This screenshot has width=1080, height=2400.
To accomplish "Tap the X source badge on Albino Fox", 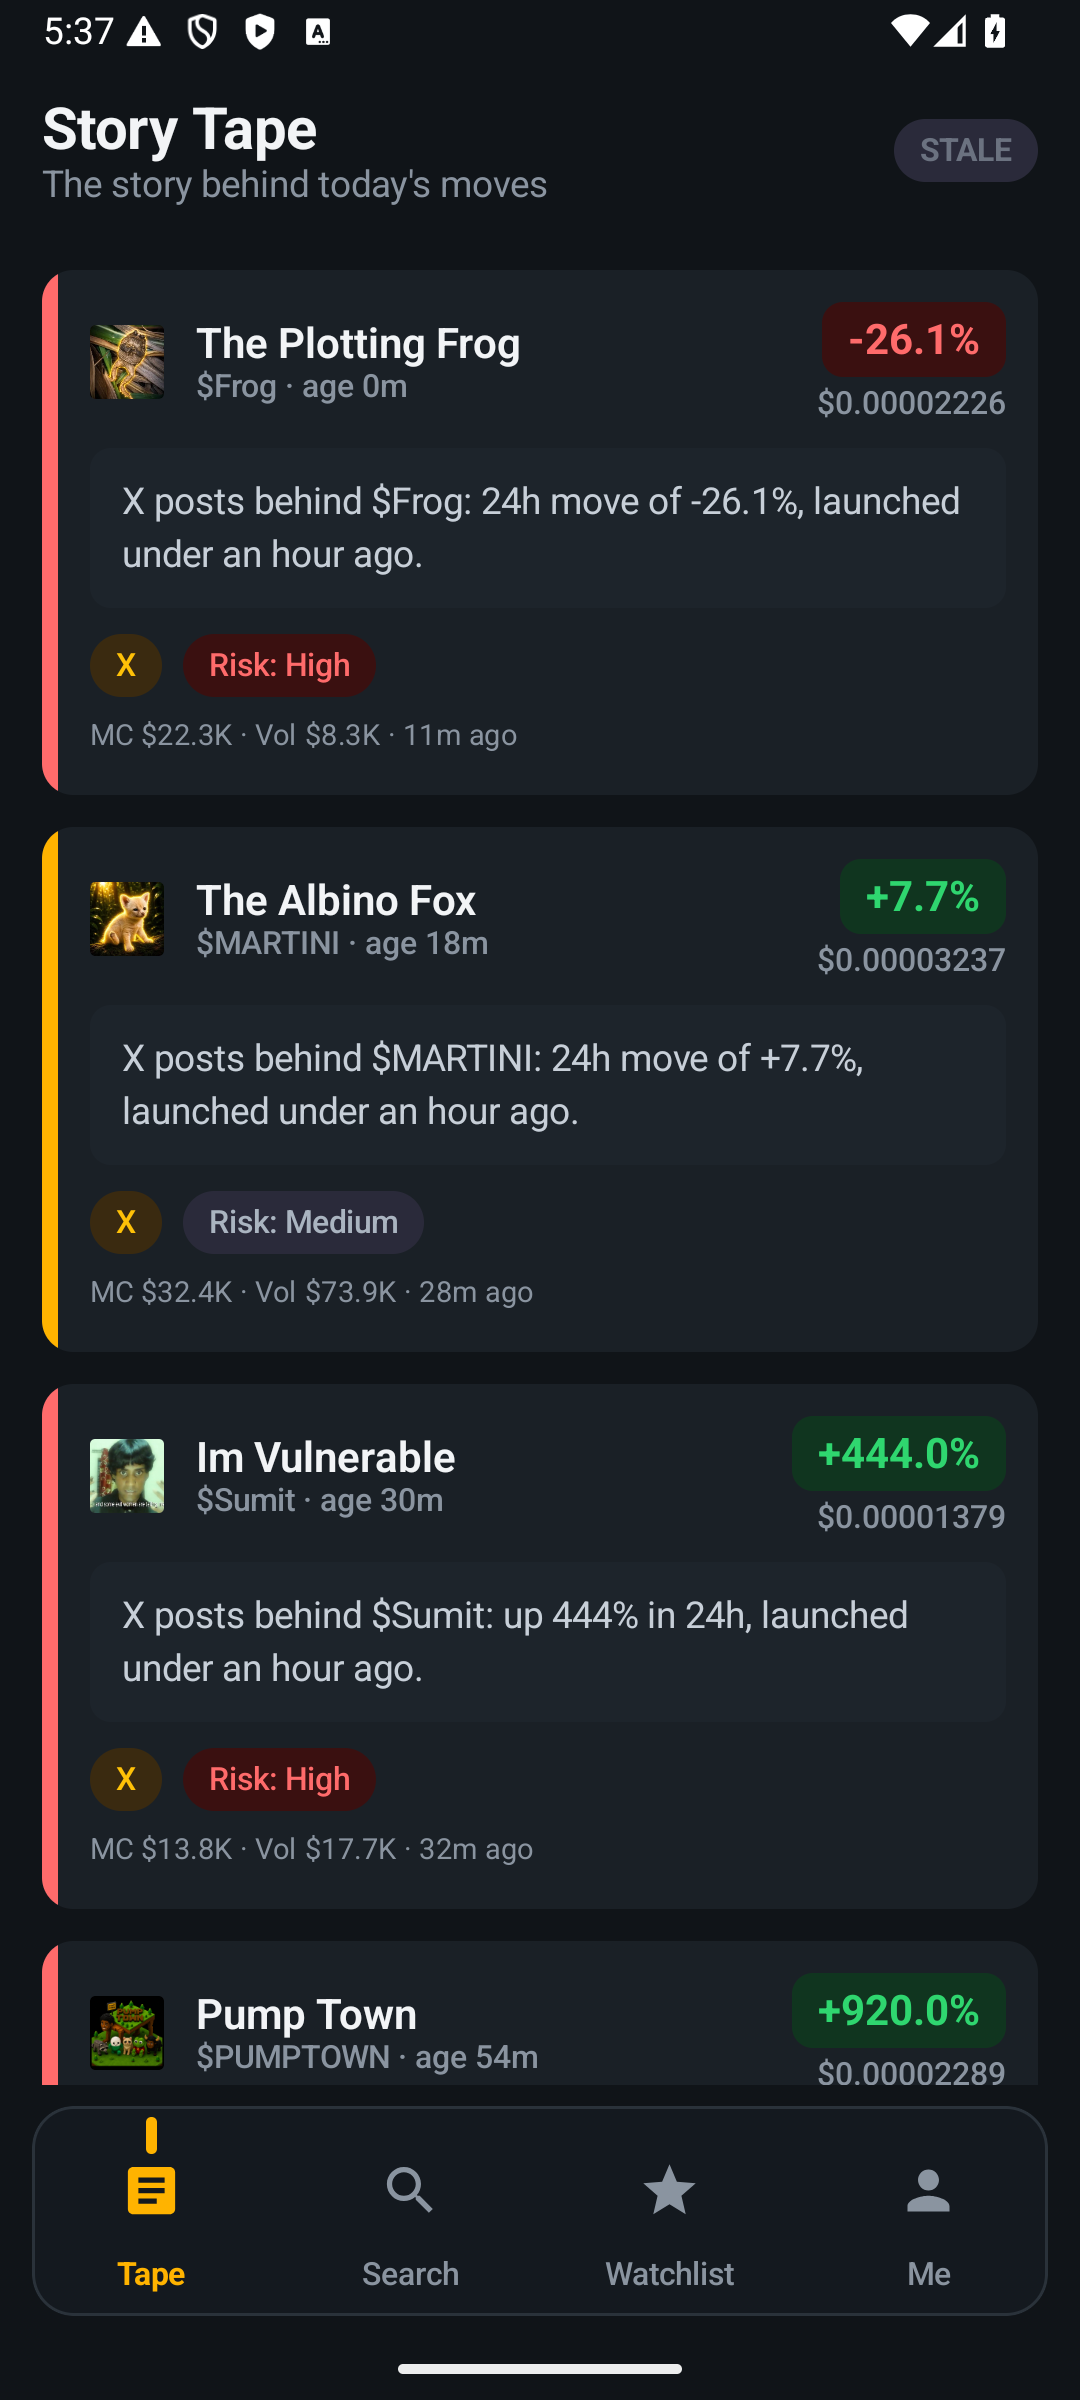I will pyautogui.click(x=126, y=1222).
